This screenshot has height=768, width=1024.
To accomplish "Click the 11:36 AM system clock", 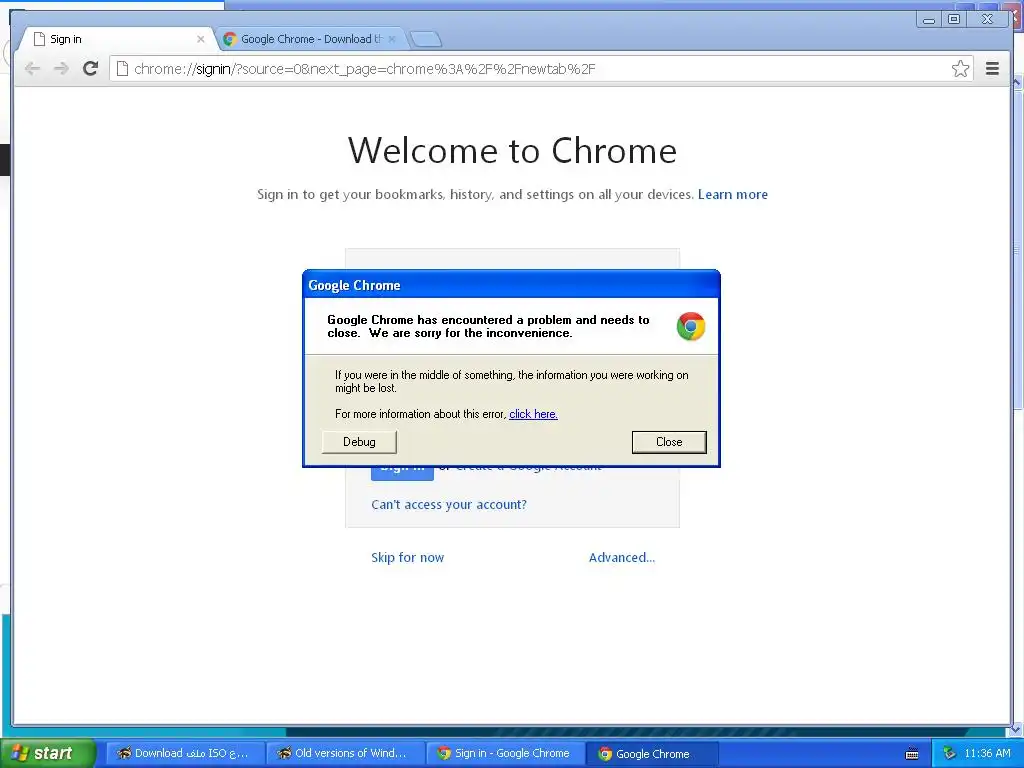I will pos(987,754).
